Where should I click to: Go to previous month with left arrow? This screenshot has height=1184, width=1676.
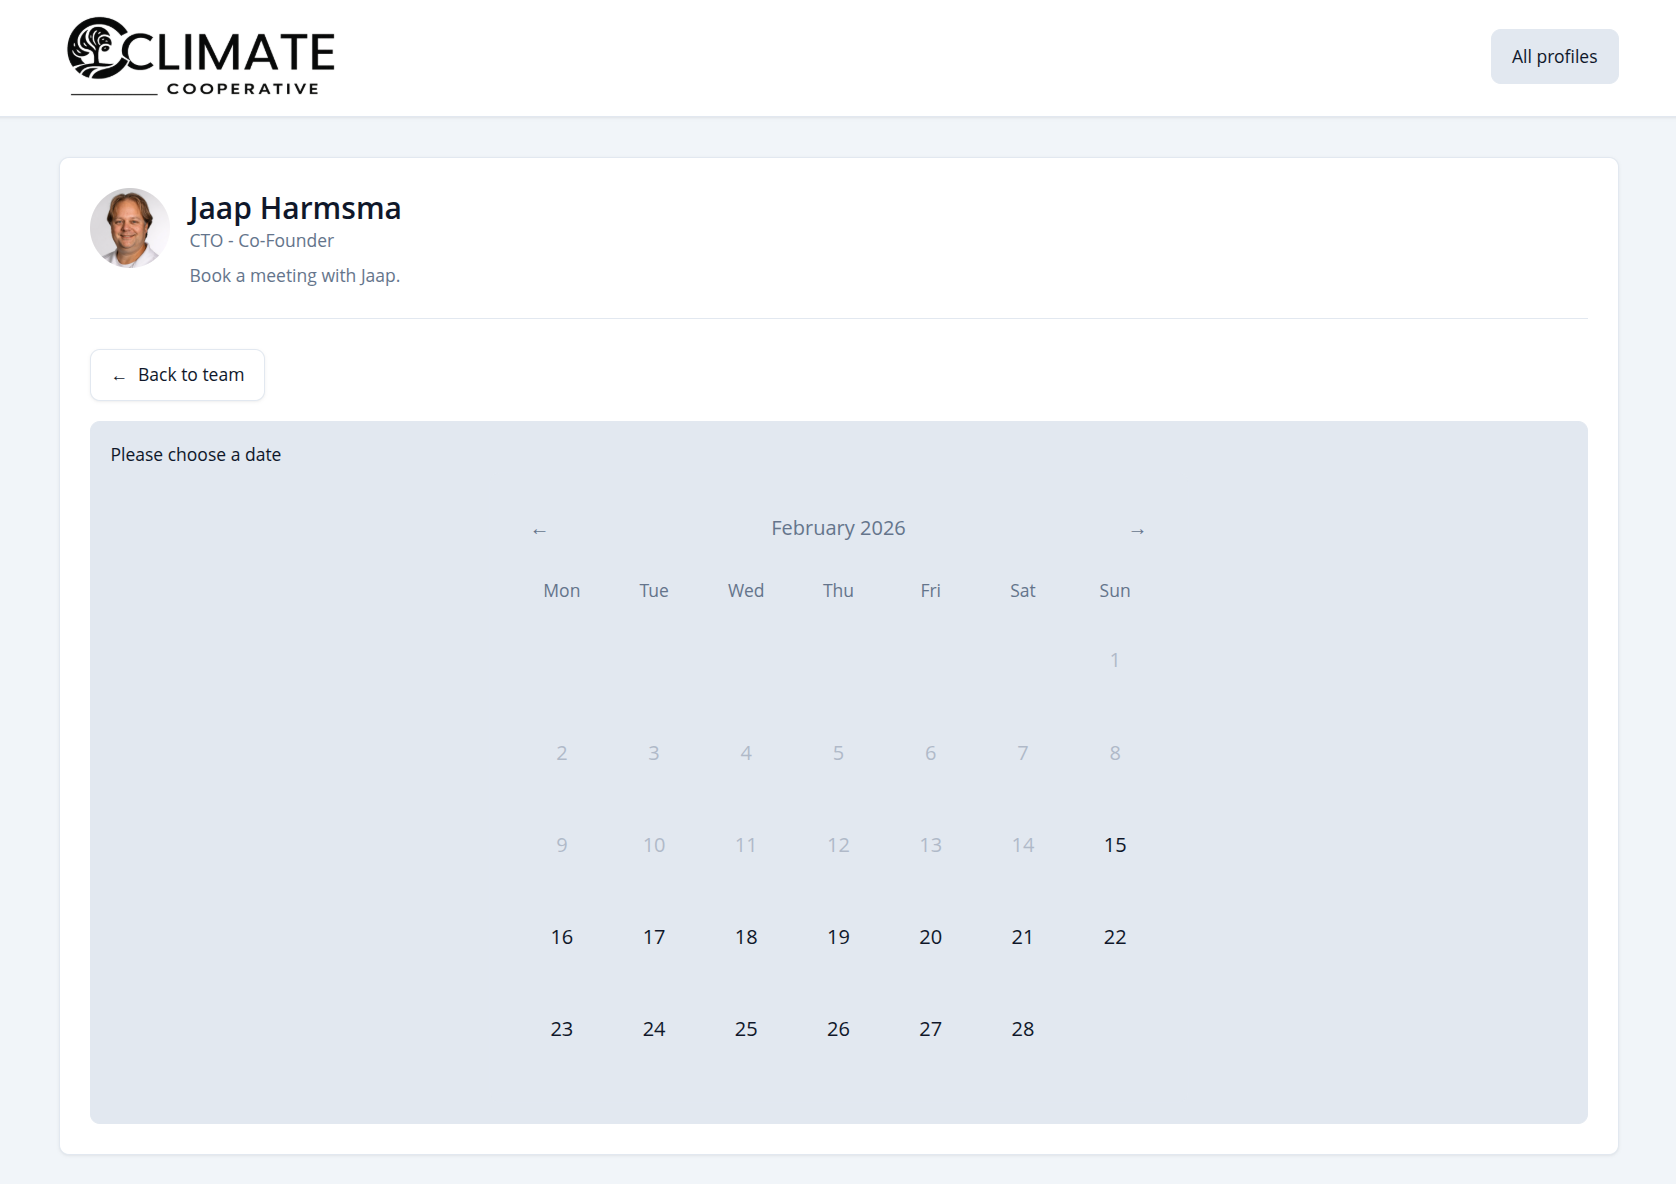[x=539, y=530]
